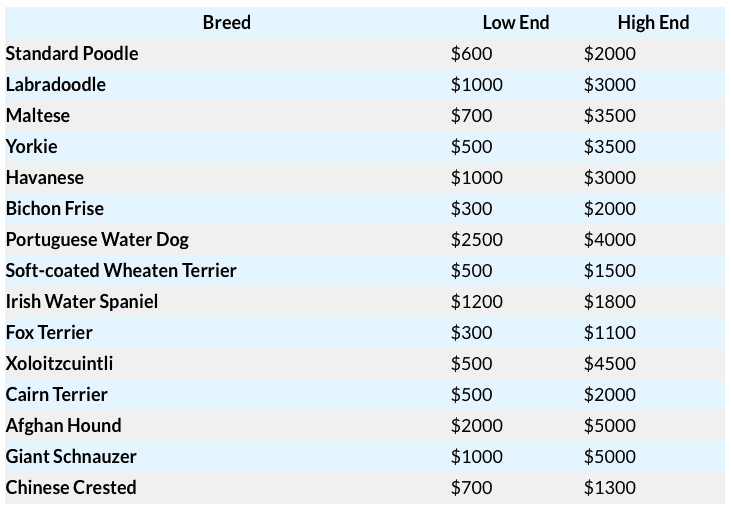The height and width of the screenshot is (512, 732).
Task: Select the Giant Schnauzer breed name
Action: (x=71, y=456)
